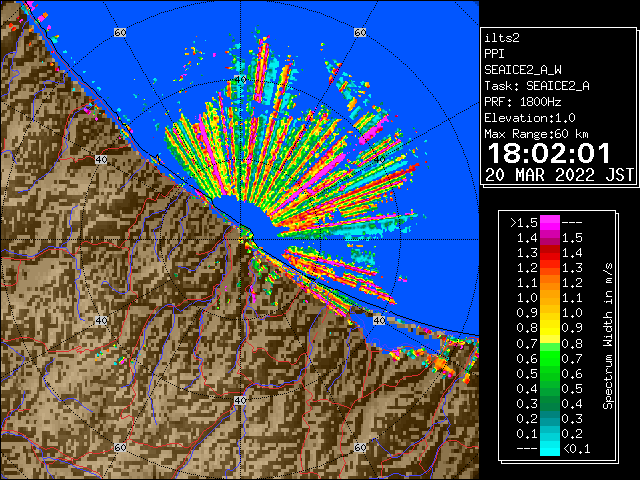Click the southwest "60" range ring label
This screenshot has height=480, width=640.
(120, 447)
